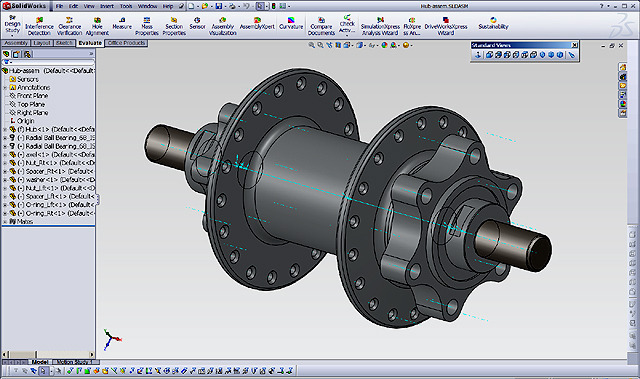Click the feature tree filter field
Image resolution: width=640 pixels, height=379 pixels.
coord(48,62)
